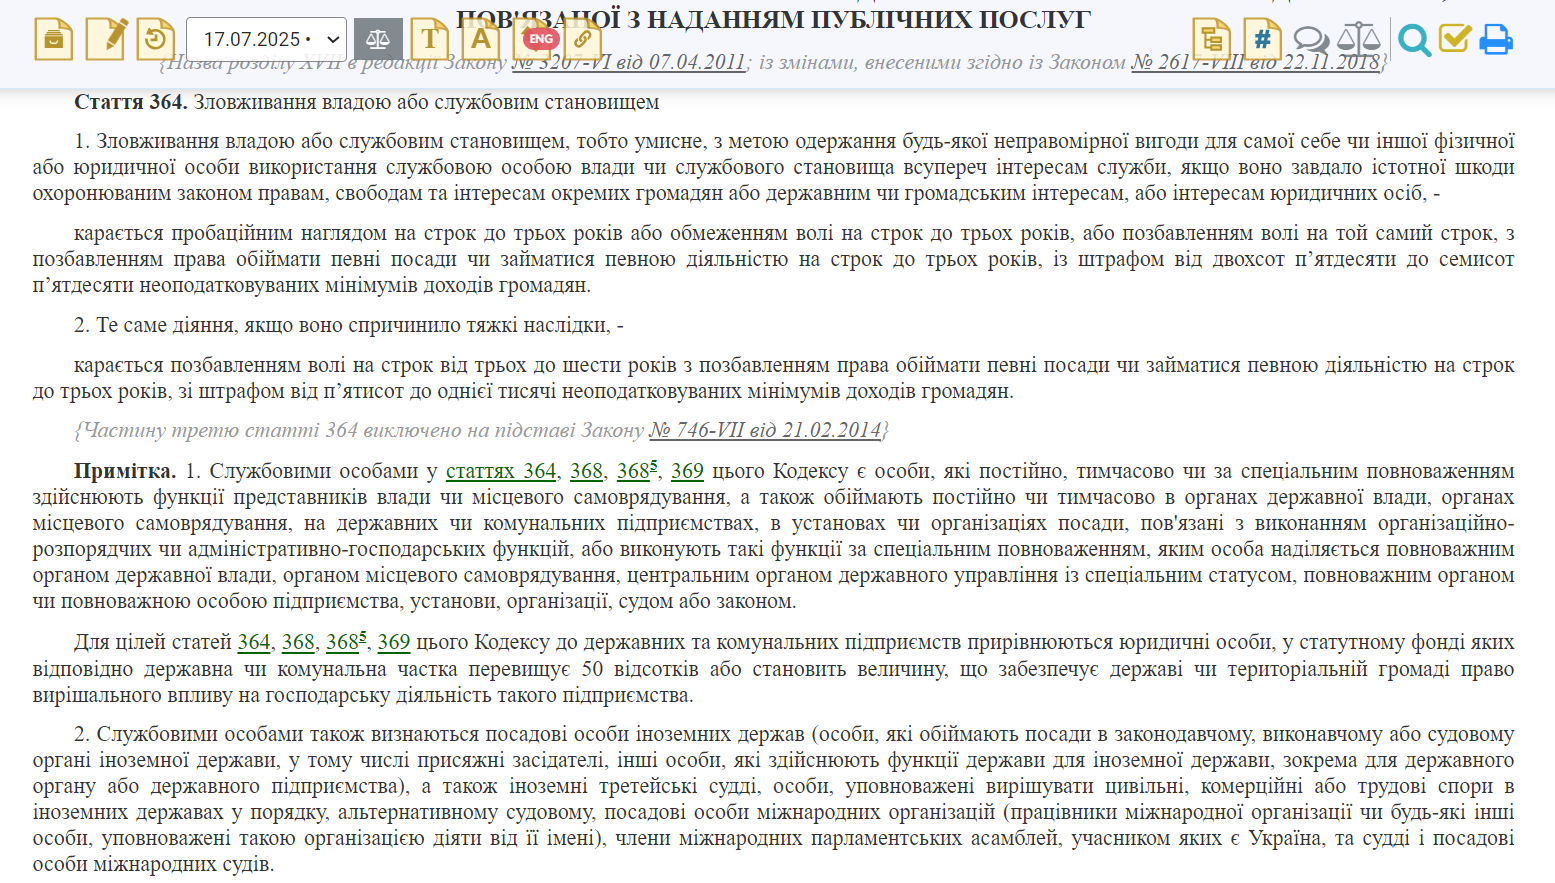Open the comments speech bubbles icon
This screenshot has width=1555, height=883.
[x=1311, y=40]
